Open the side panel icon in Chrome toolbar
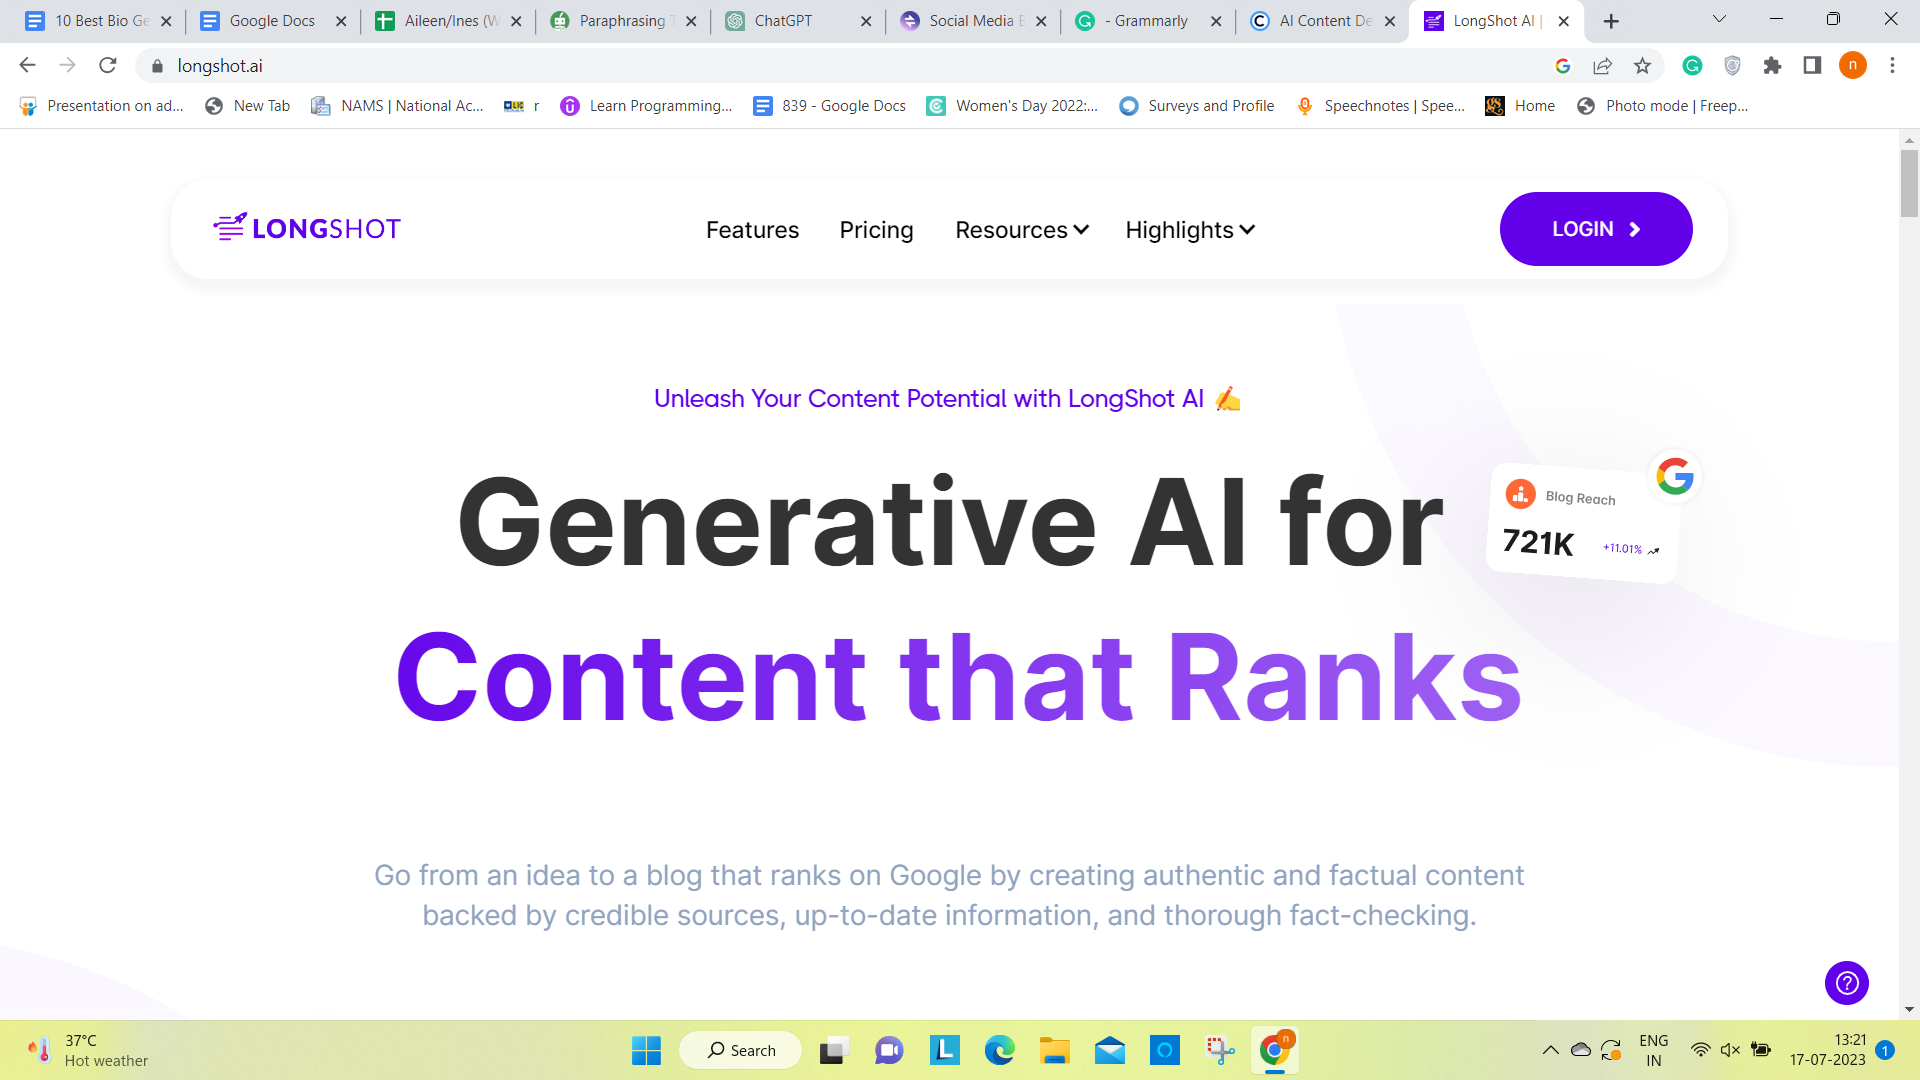The height and width of the screenshot is (1080, 1920). [x=1812, y=65]
